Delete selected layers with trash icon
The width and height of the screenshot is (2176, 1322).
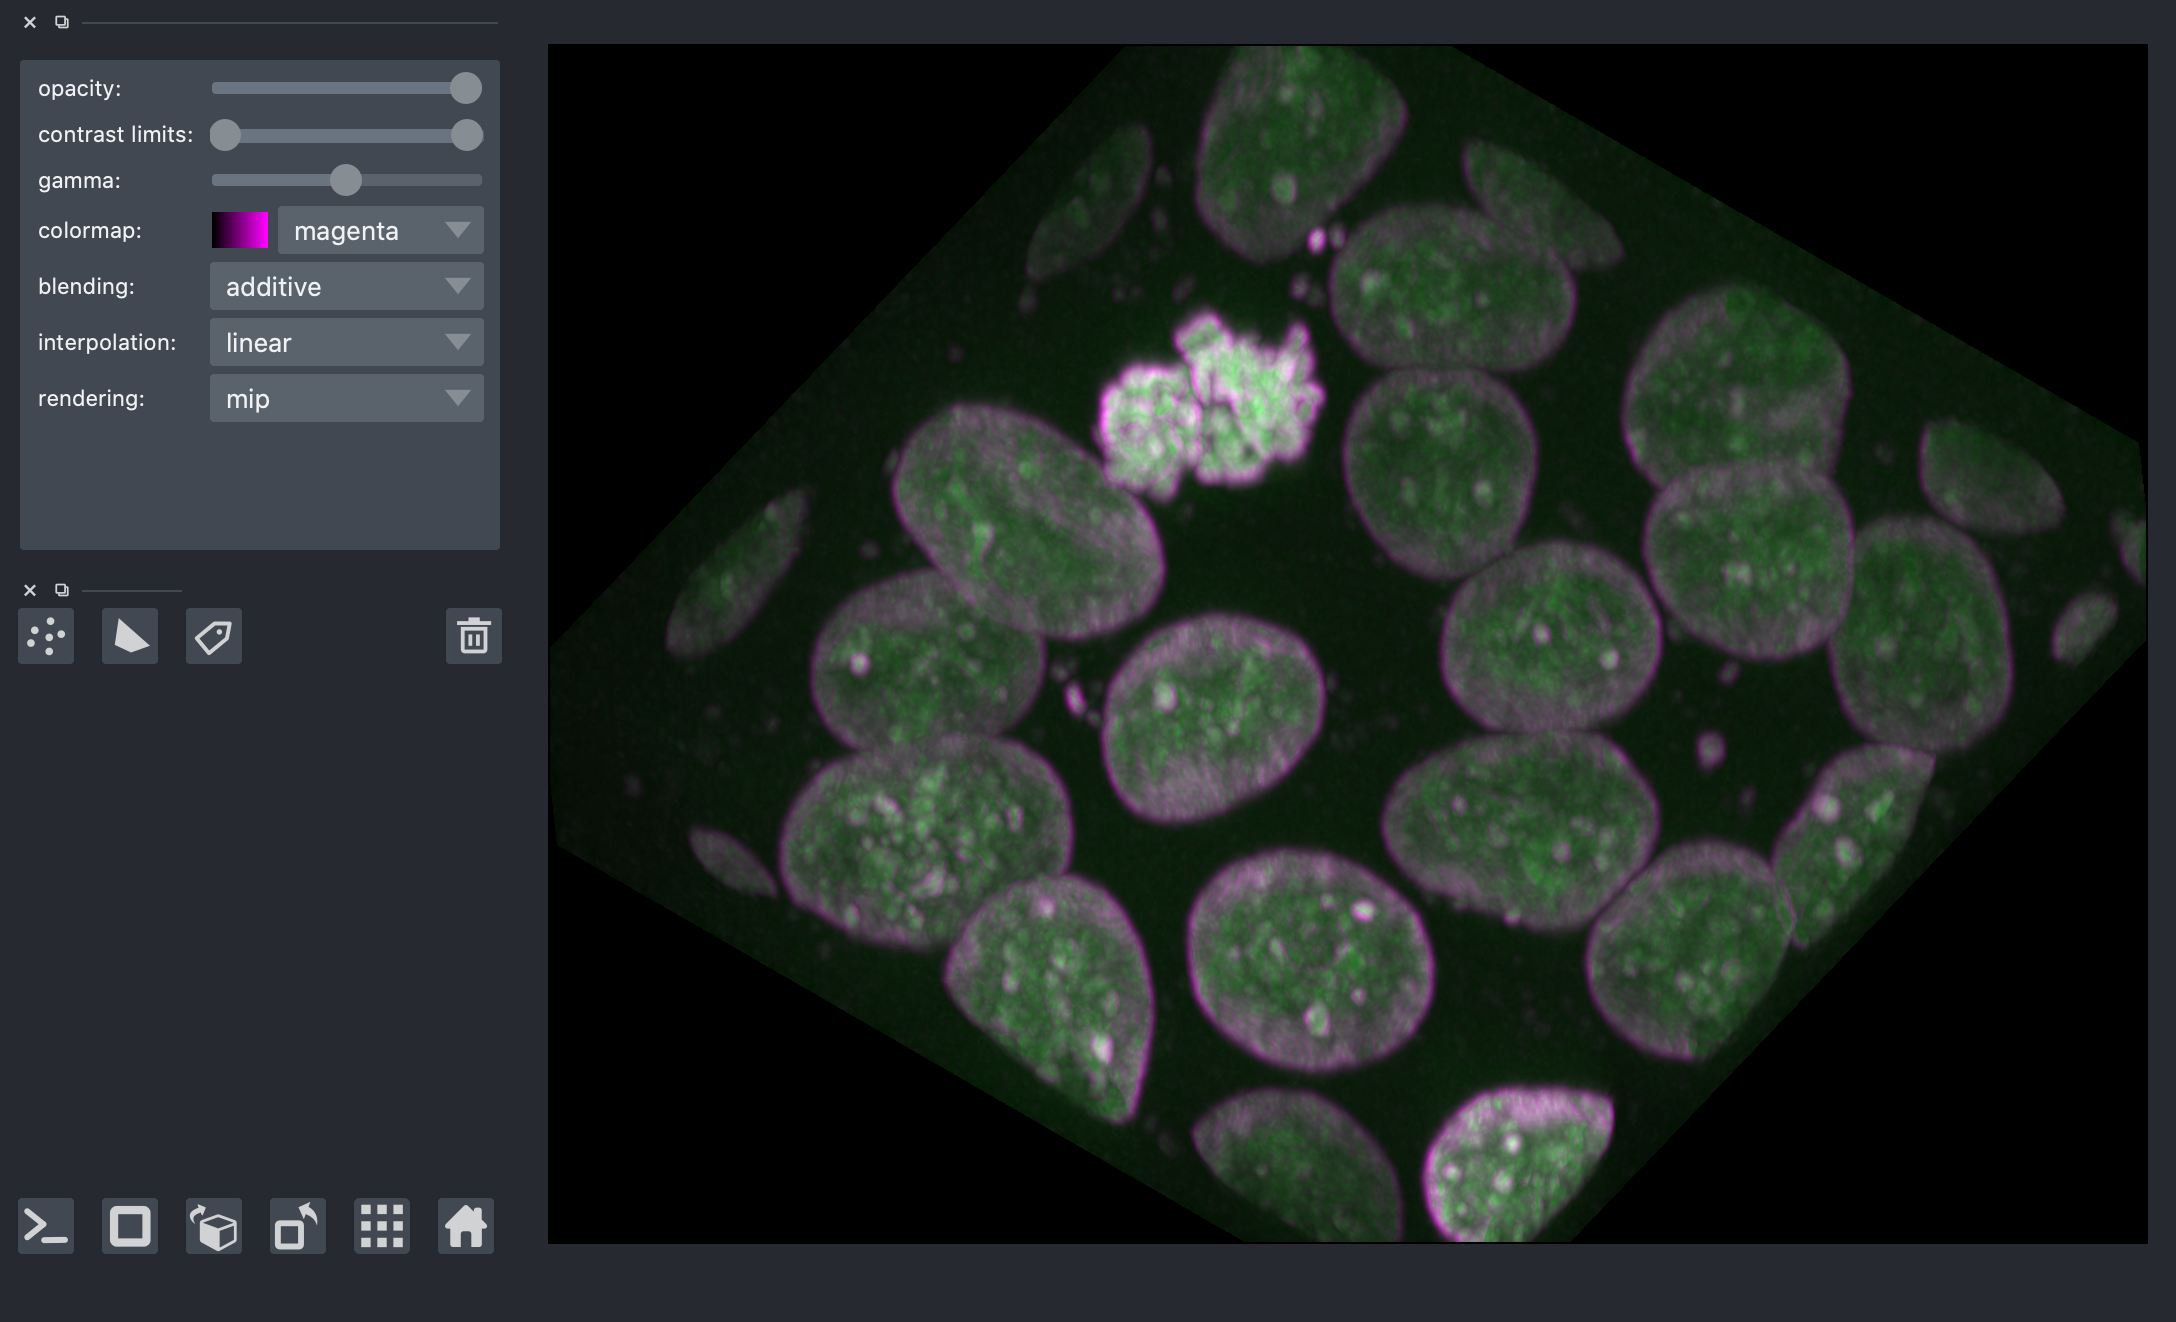pyautogui.click(x=474, y=636)
